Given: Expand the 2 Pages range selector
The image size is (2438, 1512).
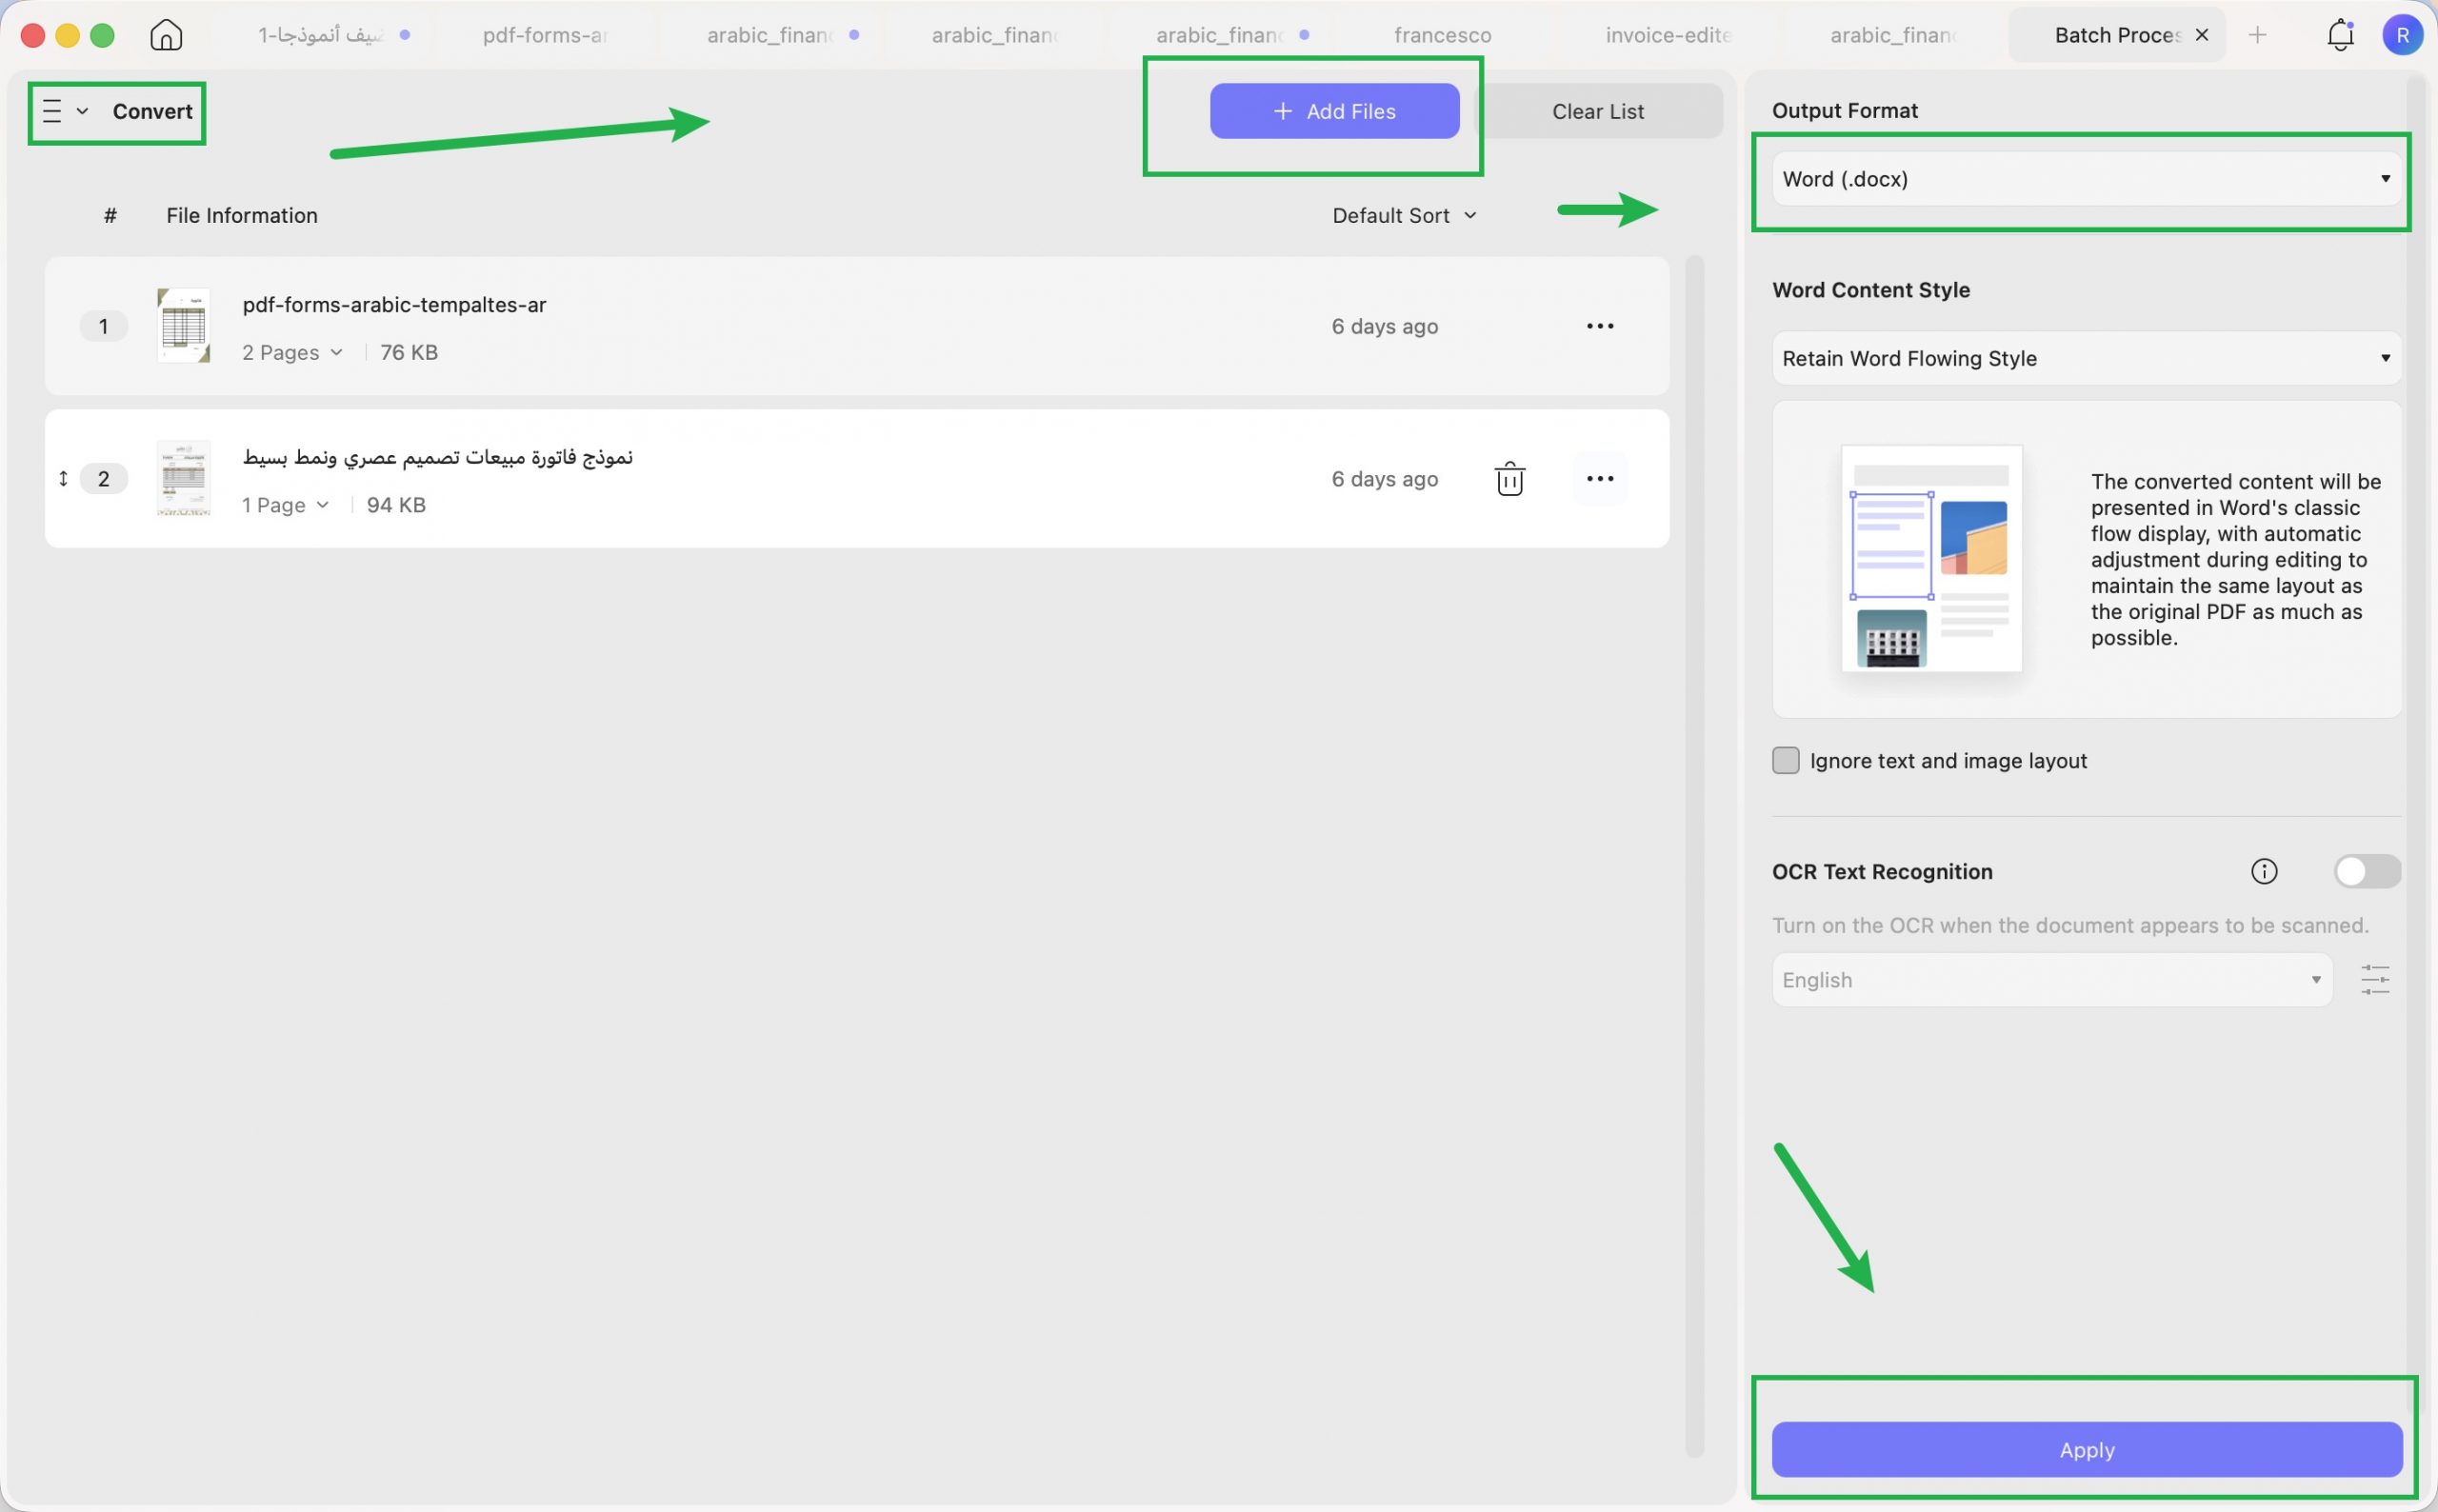Looking at the screenshot, I should point(292,352).
